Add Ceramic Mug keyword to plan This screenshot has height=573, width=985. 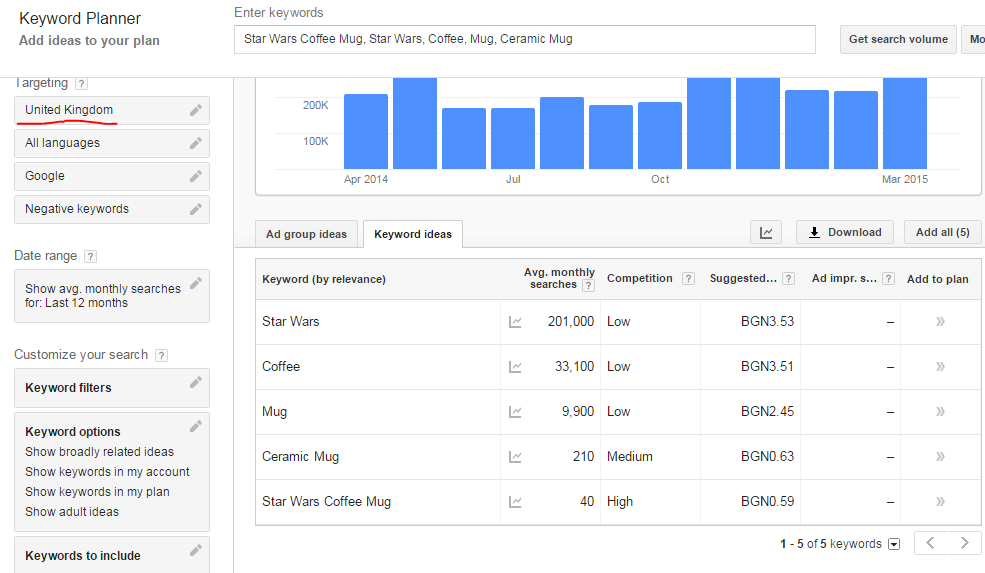940,457
